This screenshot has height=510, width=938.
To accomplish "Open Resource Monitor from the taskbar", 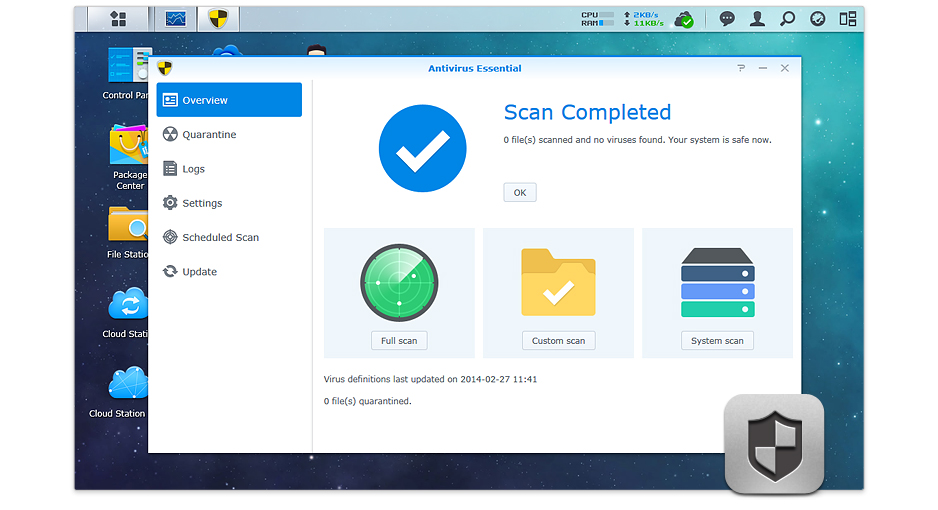I will pyautogui.click(x=176, y=19).
